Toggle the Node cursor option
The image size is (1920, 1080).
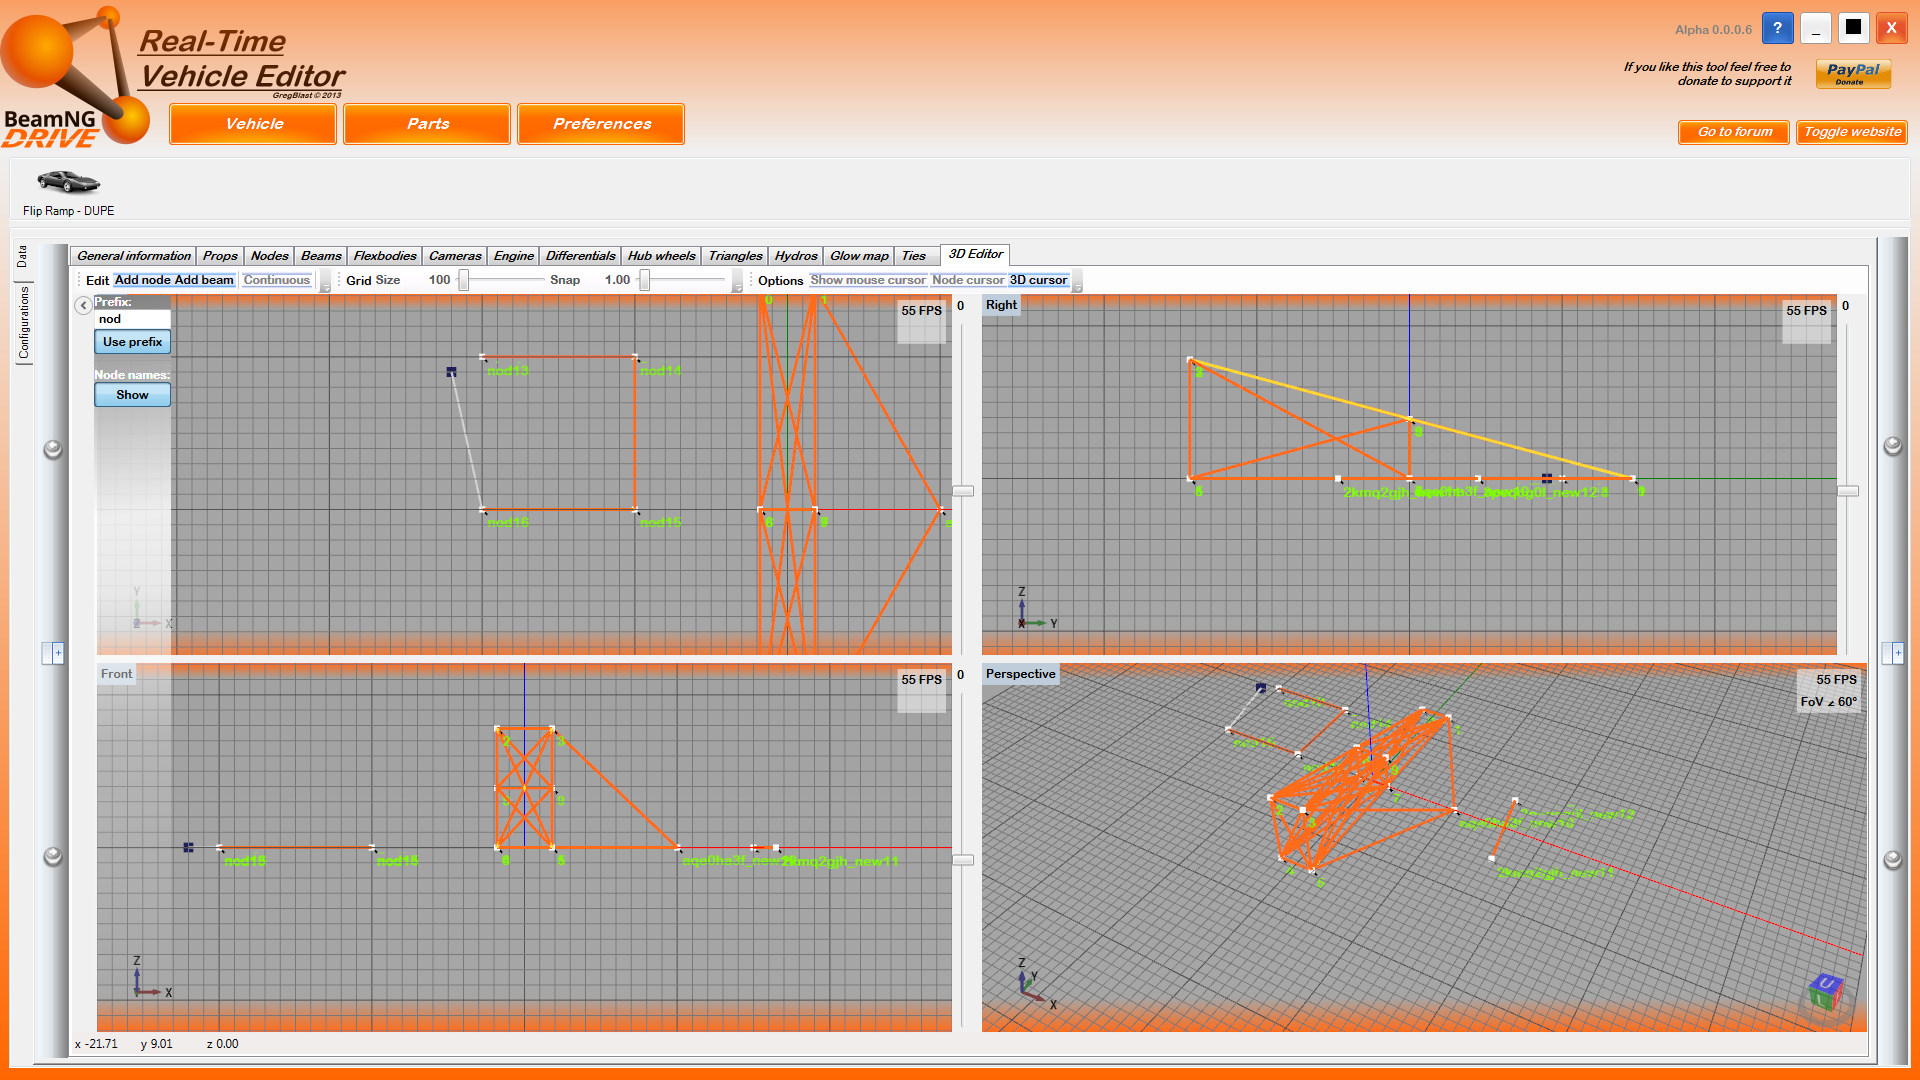pyautogui.click(x=967, y=280)
